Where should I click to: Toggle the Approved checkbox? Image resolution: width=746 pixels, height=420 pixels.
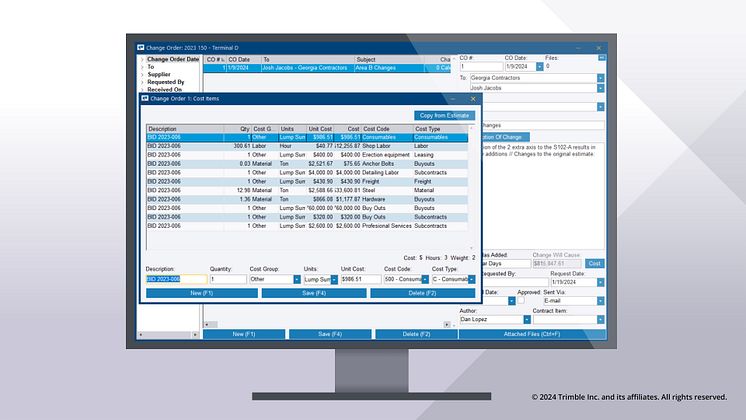click(520, 300)
